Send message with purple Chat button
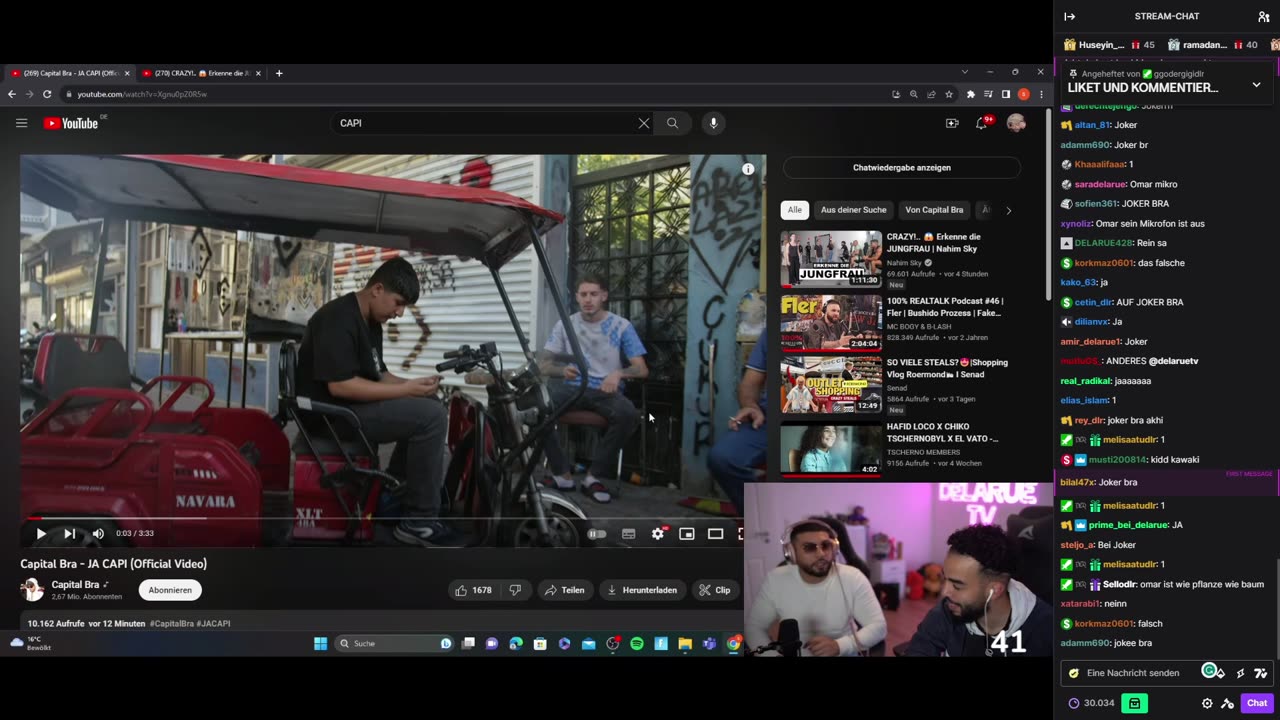1280x720 pixels. 1257,703
